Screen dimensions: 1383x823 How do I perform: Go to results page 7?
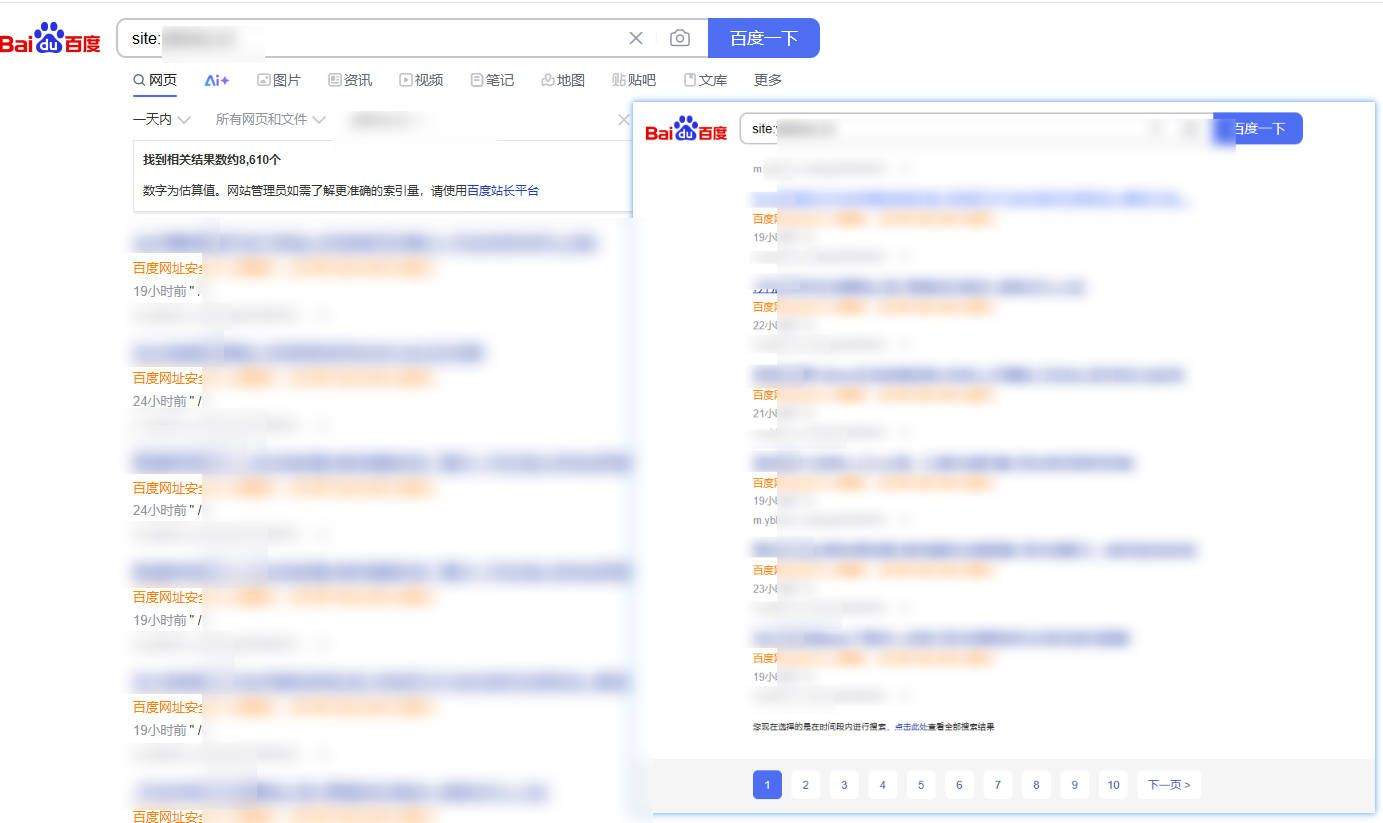pos(997,785)
